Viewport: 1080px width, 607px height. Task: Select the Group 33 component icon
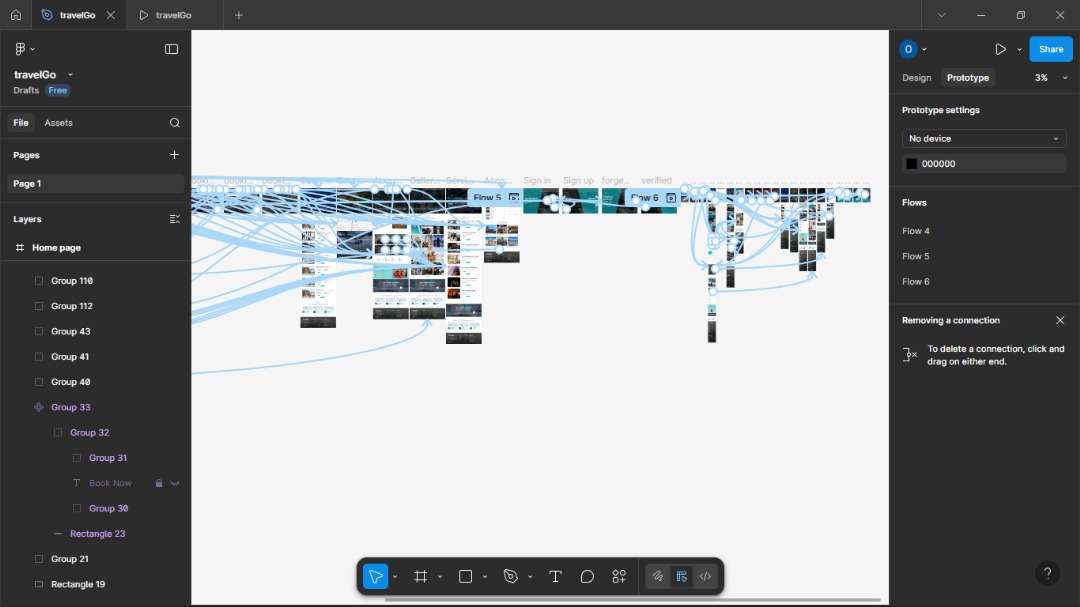tap(39, 407)
